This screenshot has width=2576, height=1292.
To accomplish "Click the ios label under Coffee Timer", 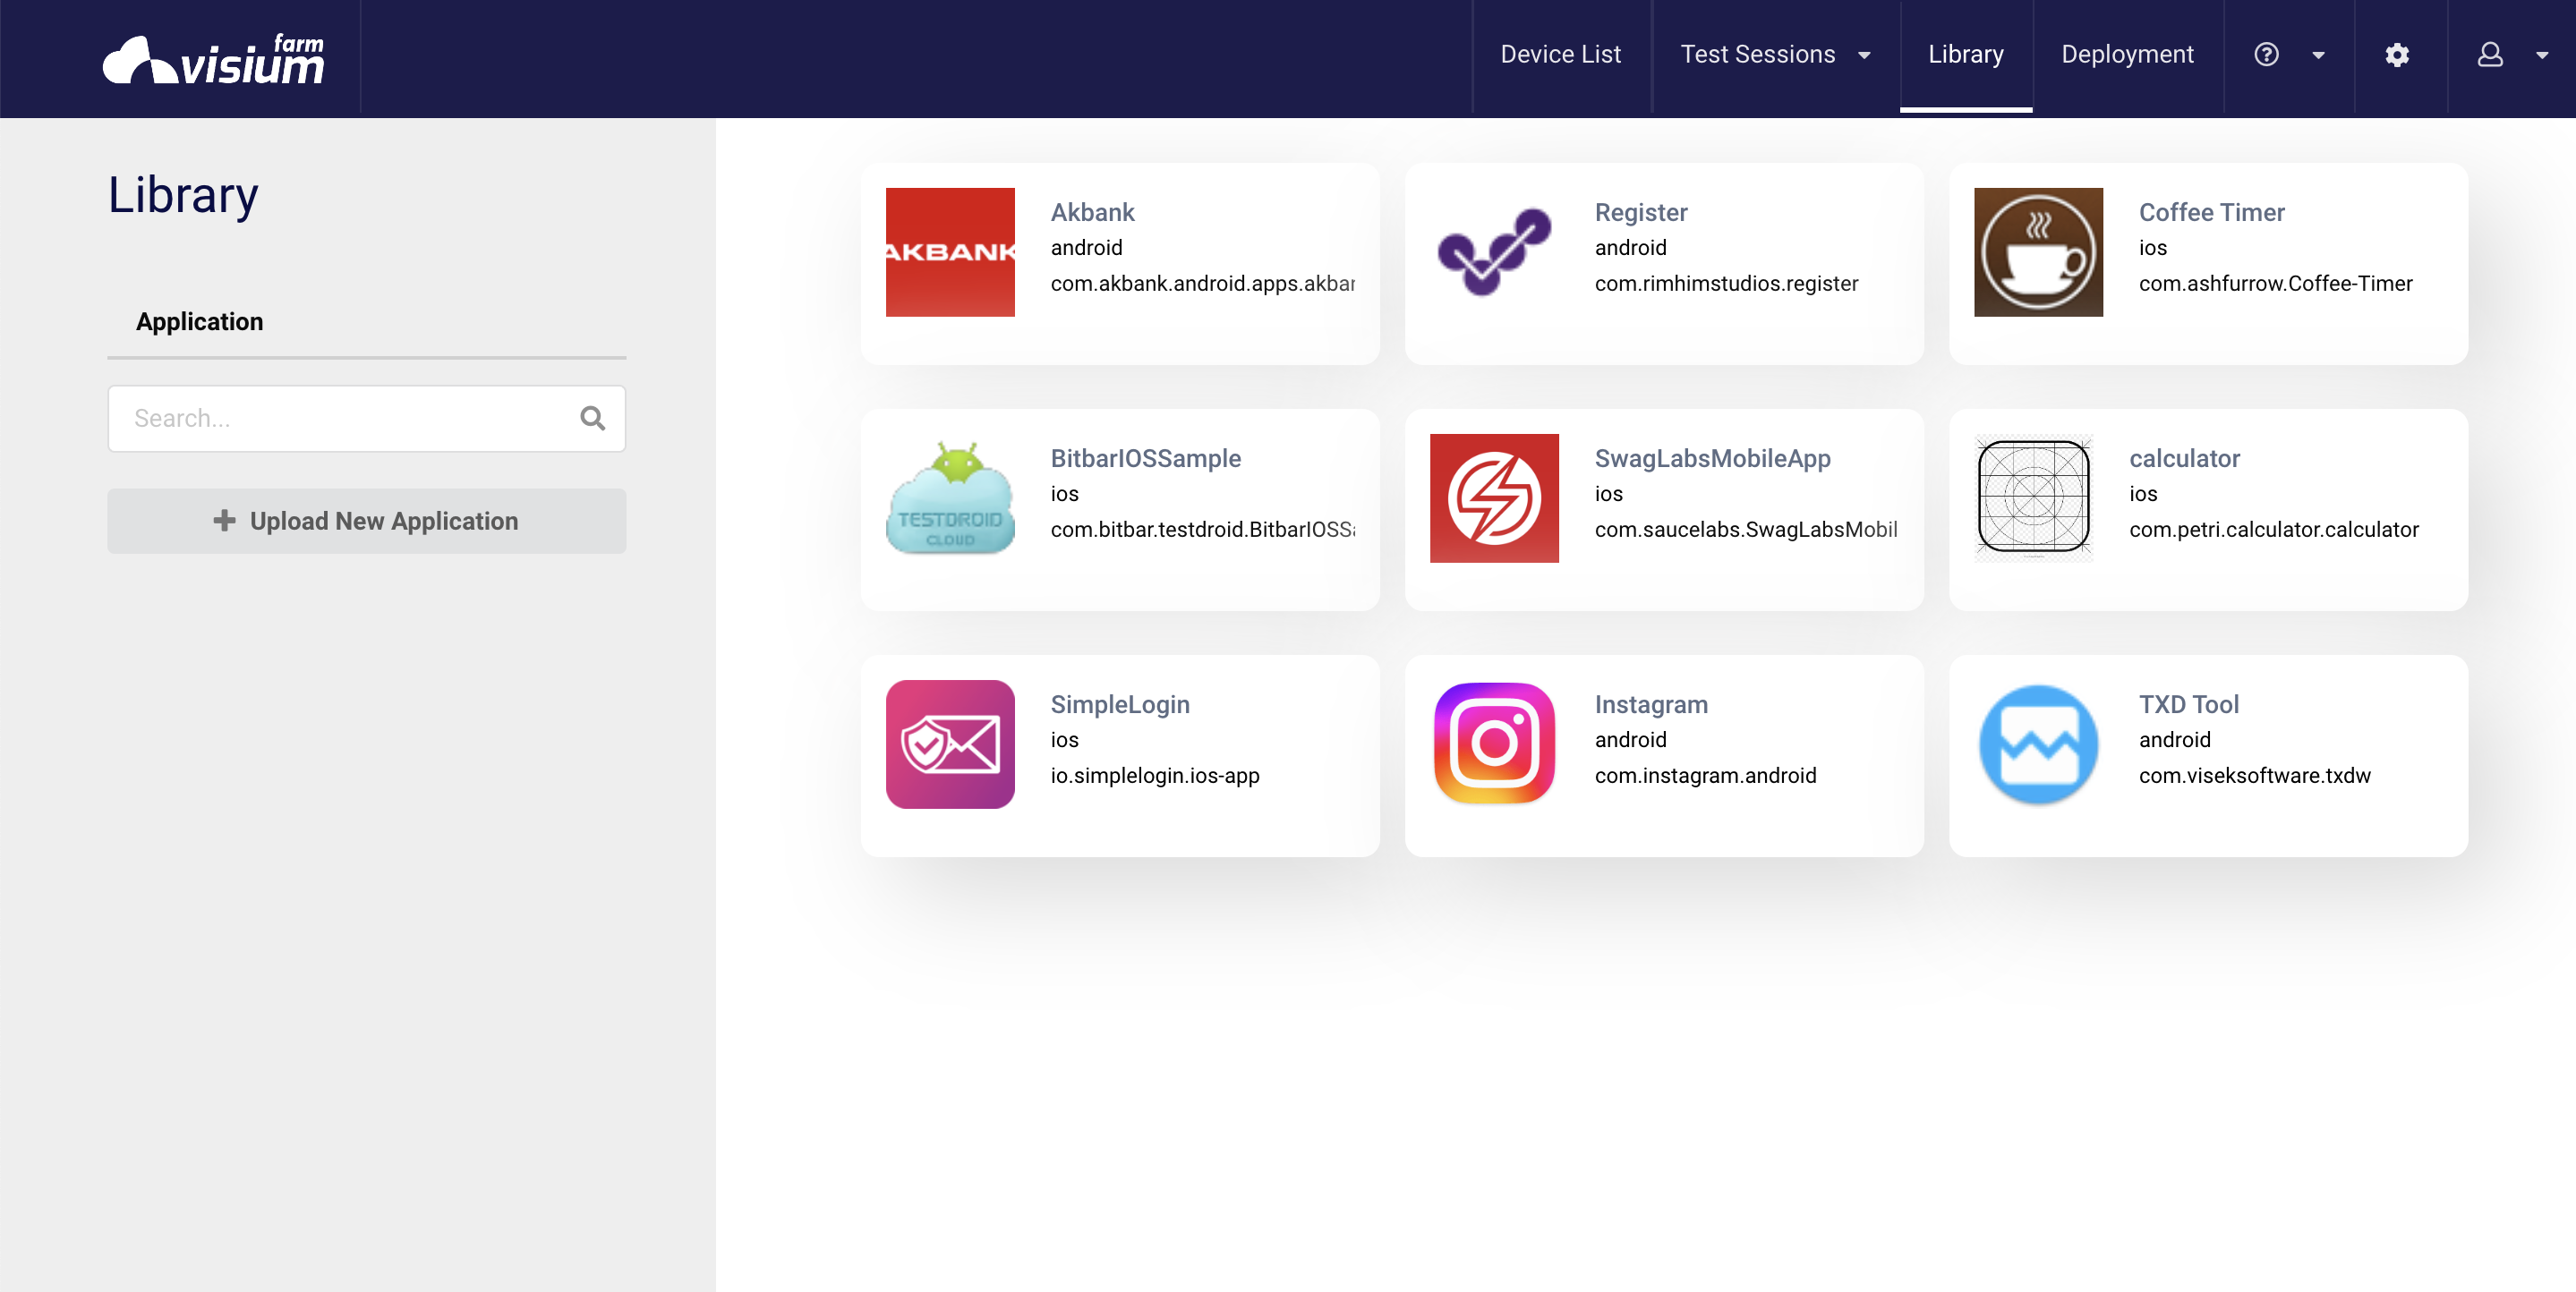I will tap(2152, 247).
